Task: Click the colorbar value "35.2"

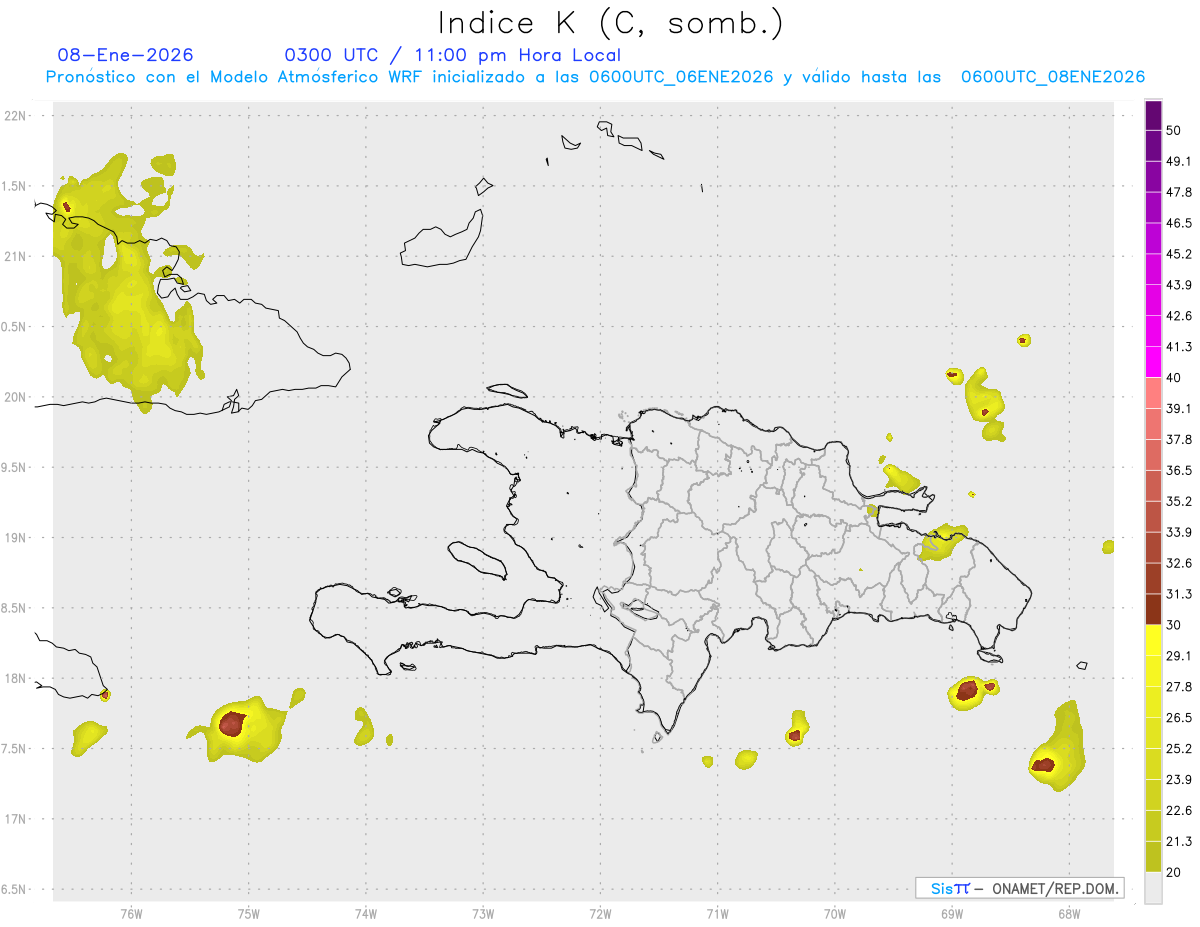Action: point(1179,501)
